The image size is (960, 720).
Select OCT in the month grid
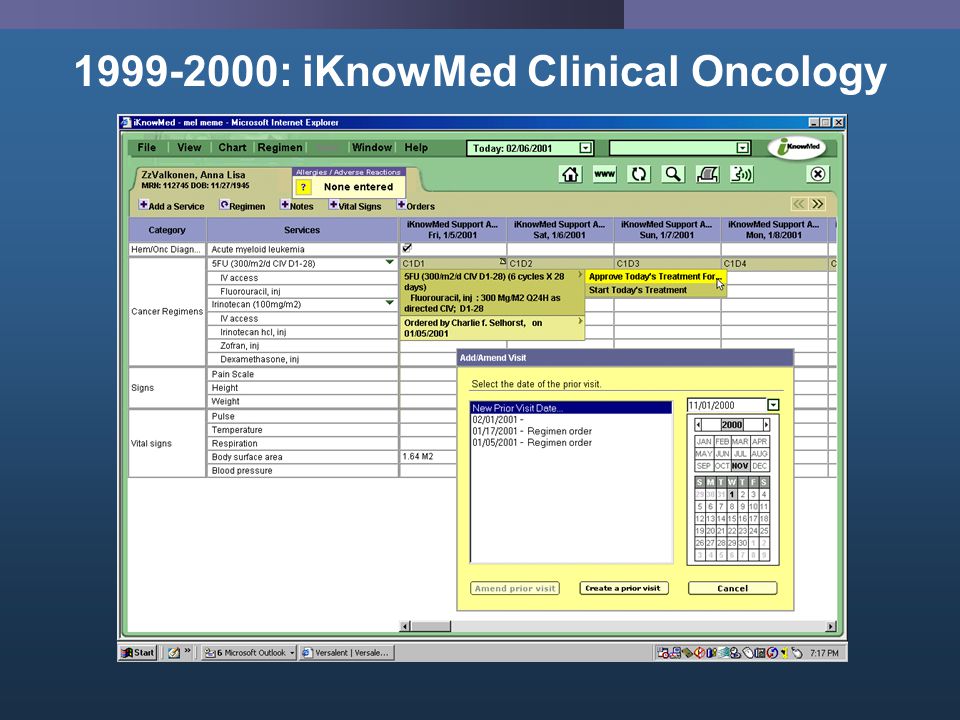click(x=722, y=466)
